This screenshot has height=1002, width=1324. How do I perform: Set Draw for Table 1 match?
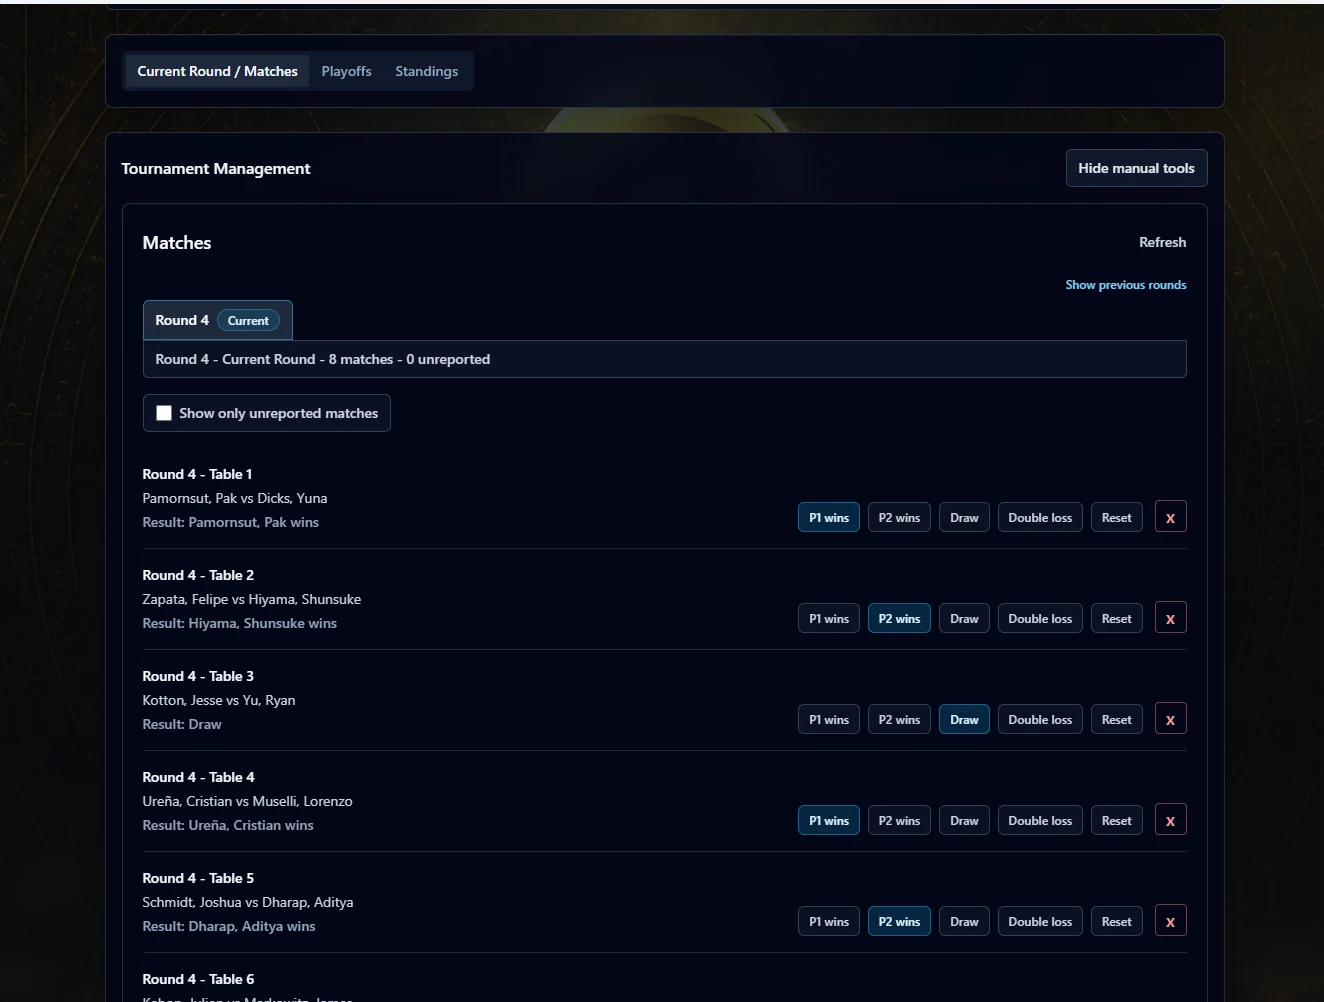click(x=964, y=517)
